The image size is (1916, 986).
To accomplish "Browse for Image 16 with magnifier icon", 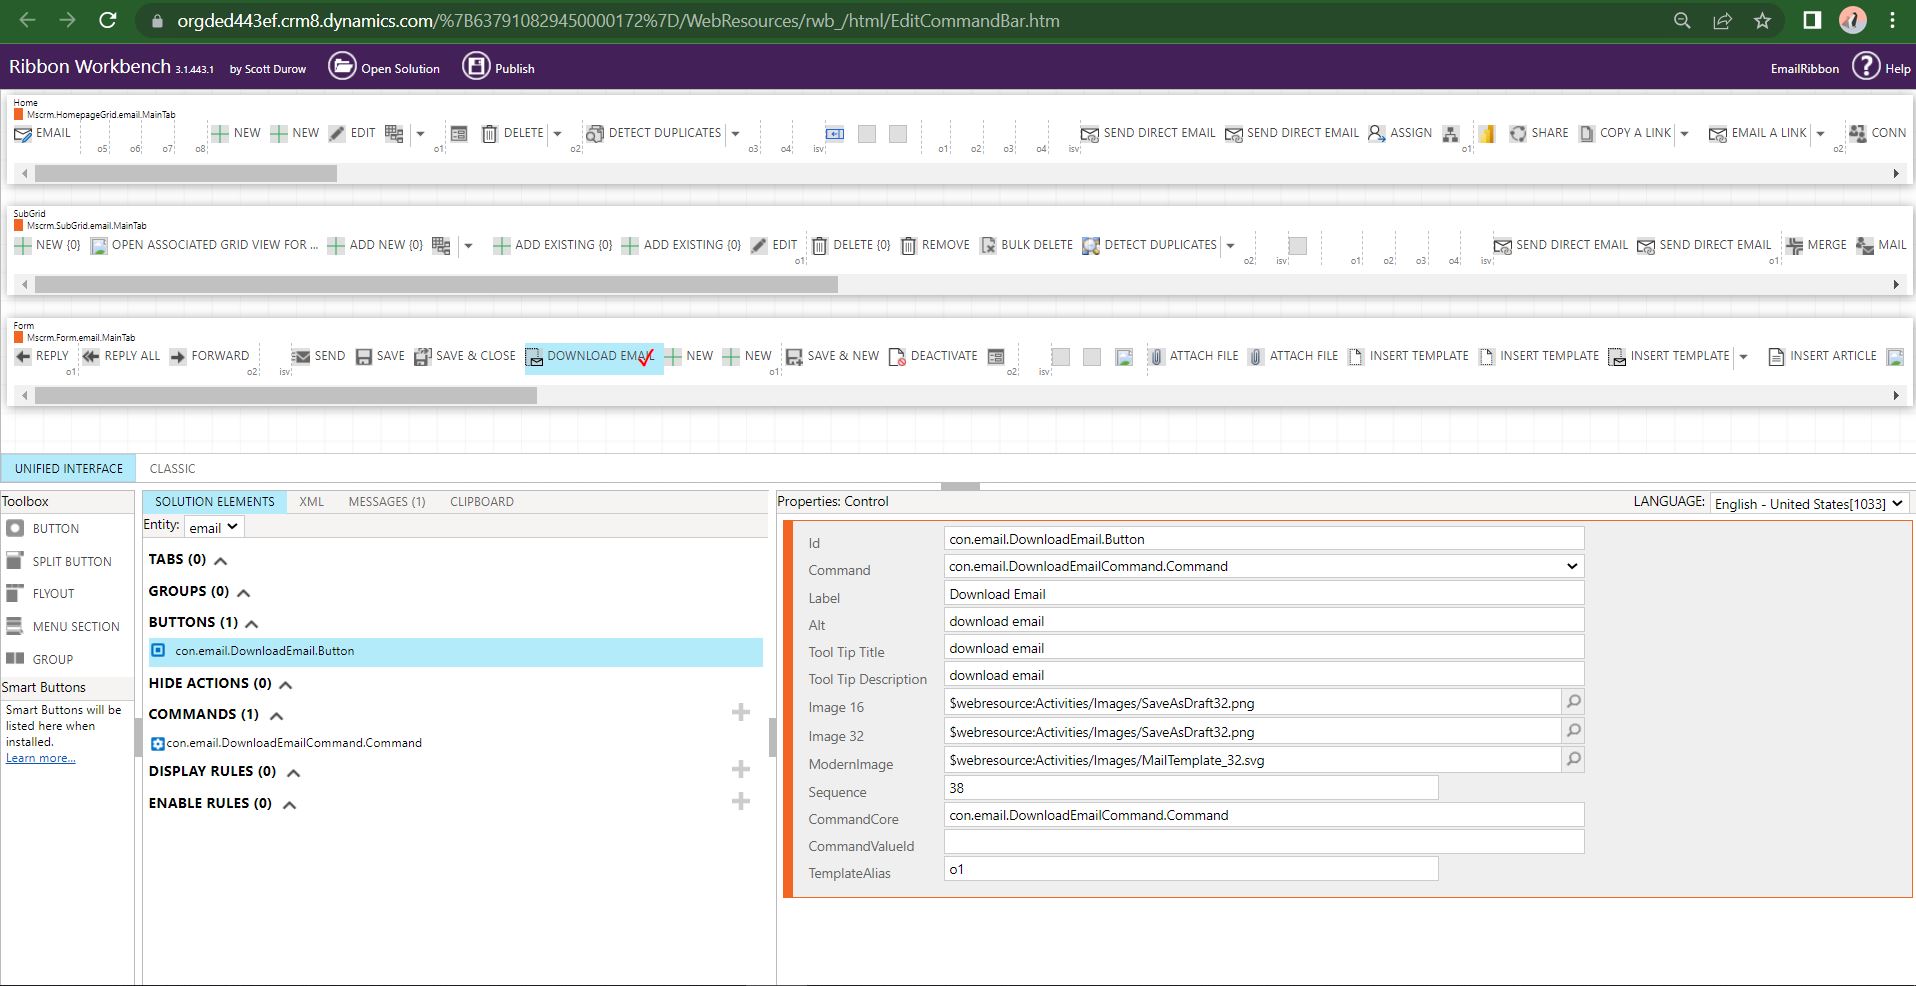I will coord(1573,702).
